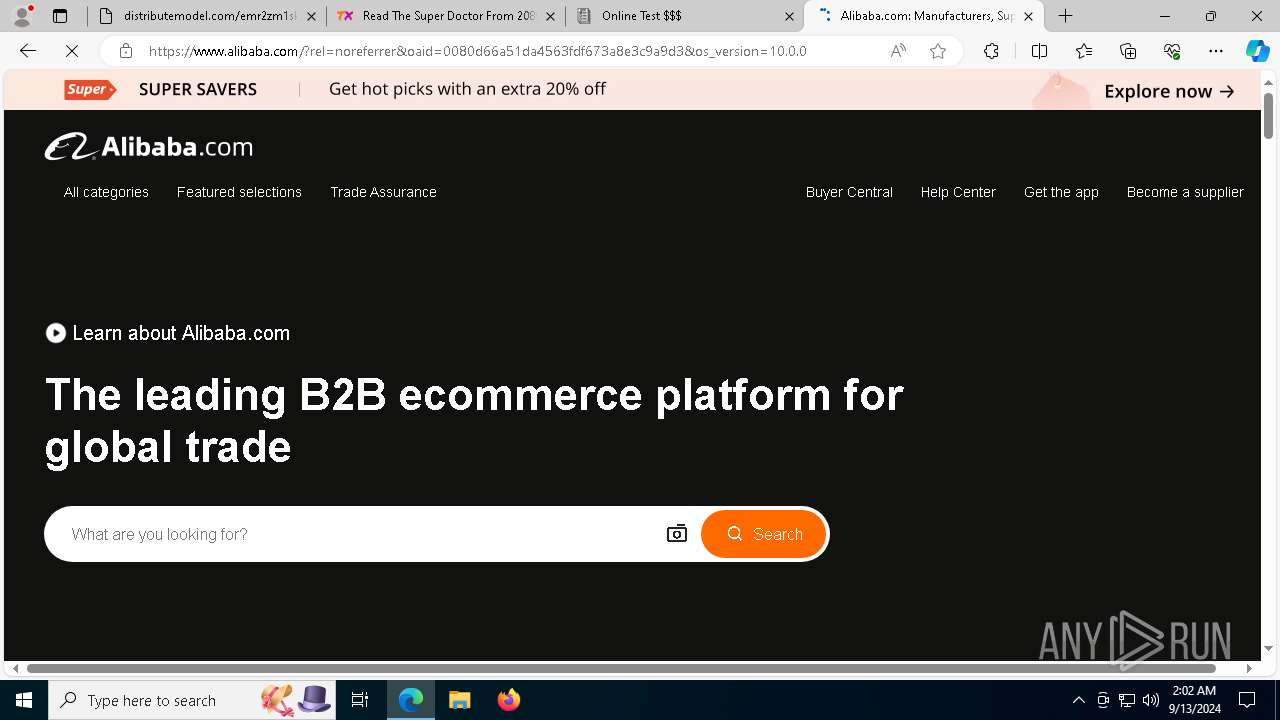Open the Get the app link
1280x720 pixels.
point(1061,192)
